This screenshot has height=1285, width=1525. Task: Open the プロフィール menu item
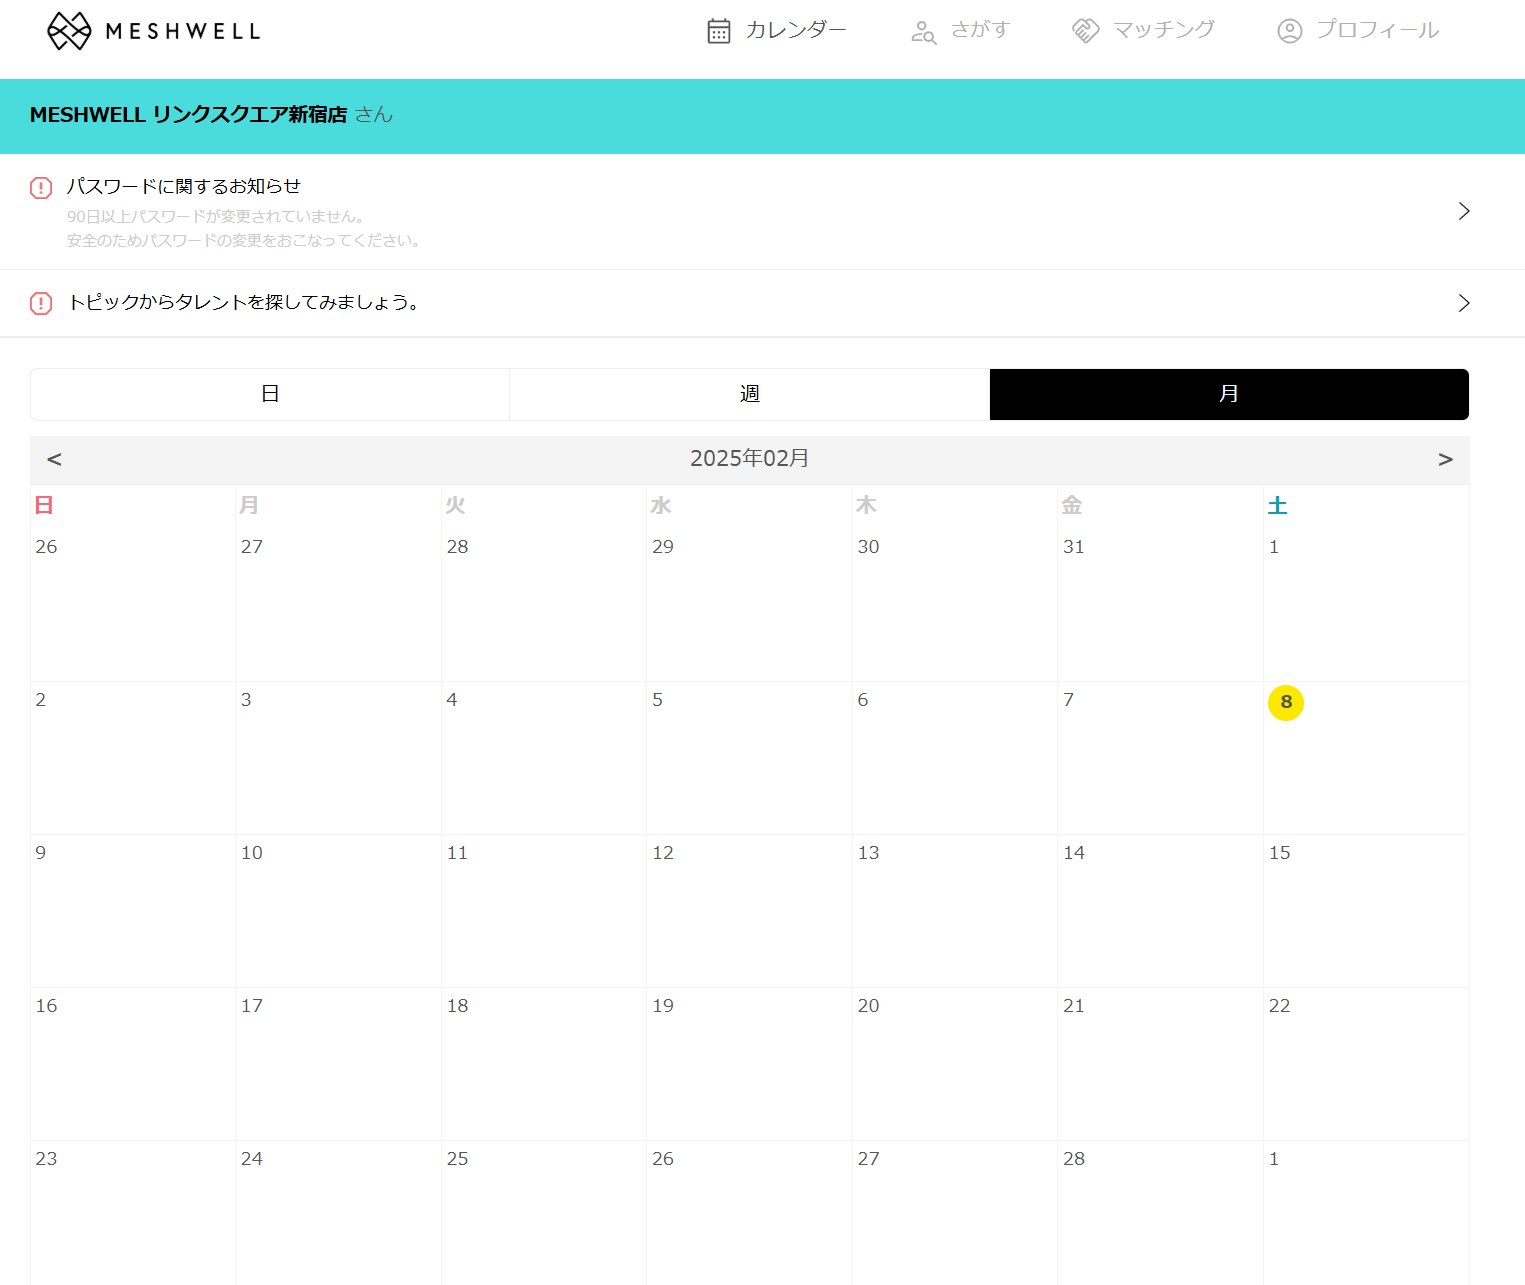[x=1358, y=30]
